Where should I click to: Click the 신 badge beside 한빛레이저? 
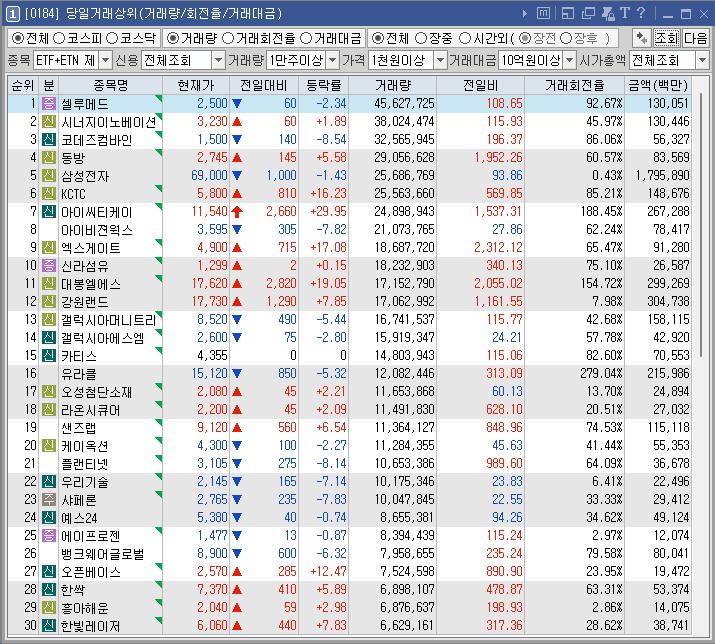49,625
